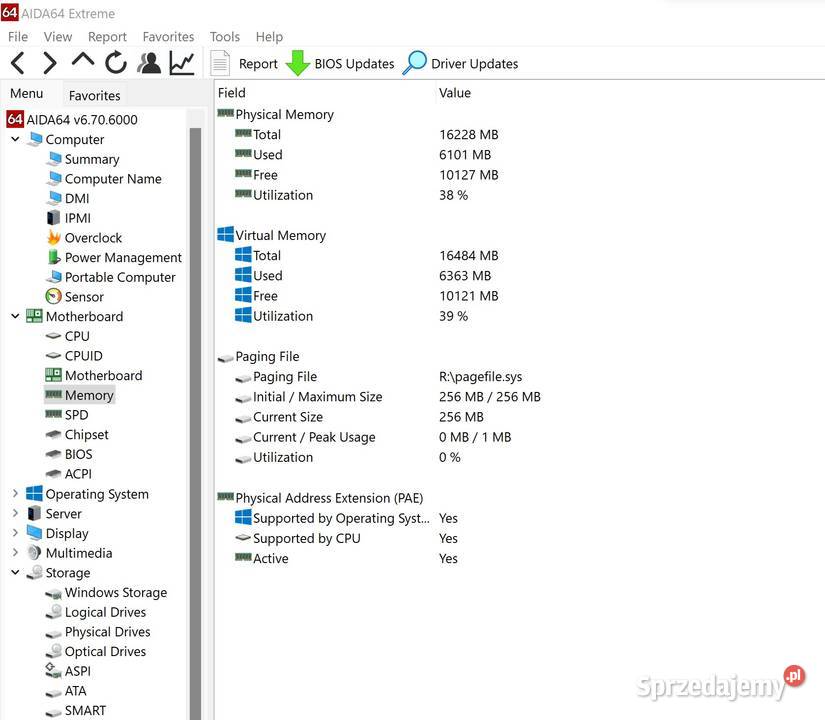Open the graph chart toolbar icon
825x720 pixels.
click(x=182, y=63)
